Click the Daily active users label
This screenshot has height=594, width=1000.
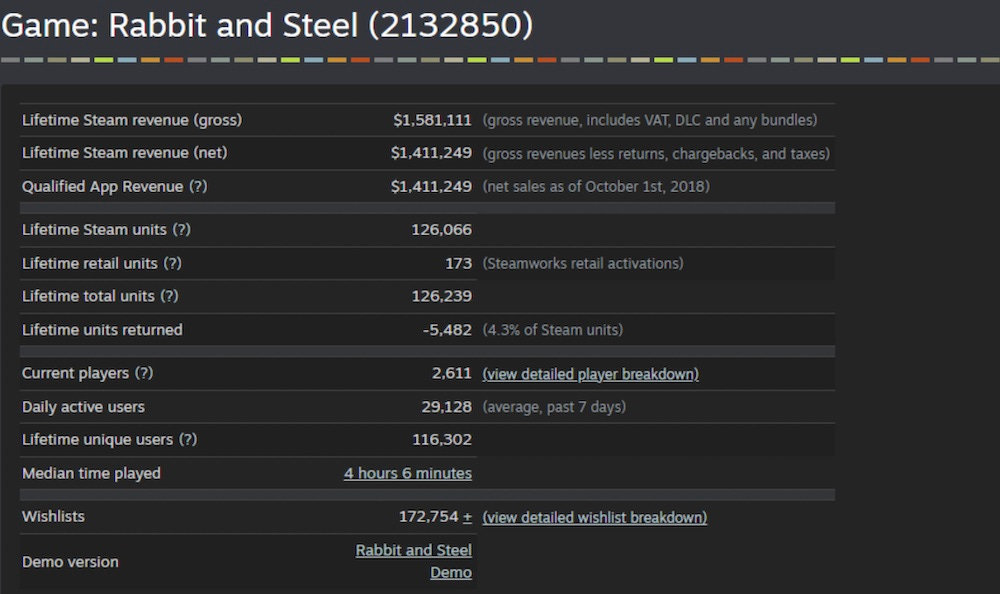point(84,407)
